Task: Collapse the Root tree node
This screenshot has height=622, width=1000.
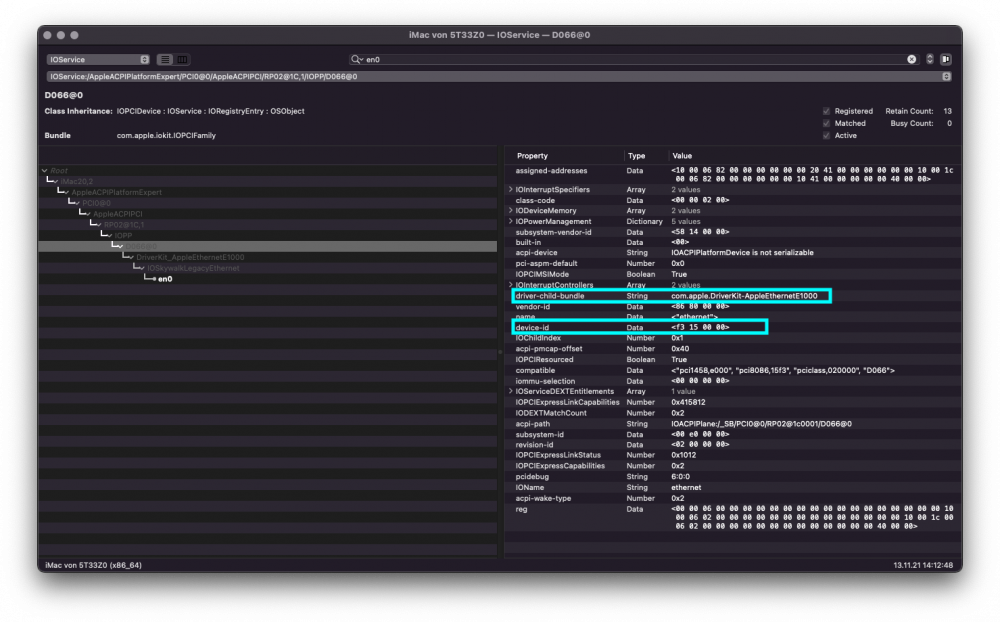Action: [45, 170]
